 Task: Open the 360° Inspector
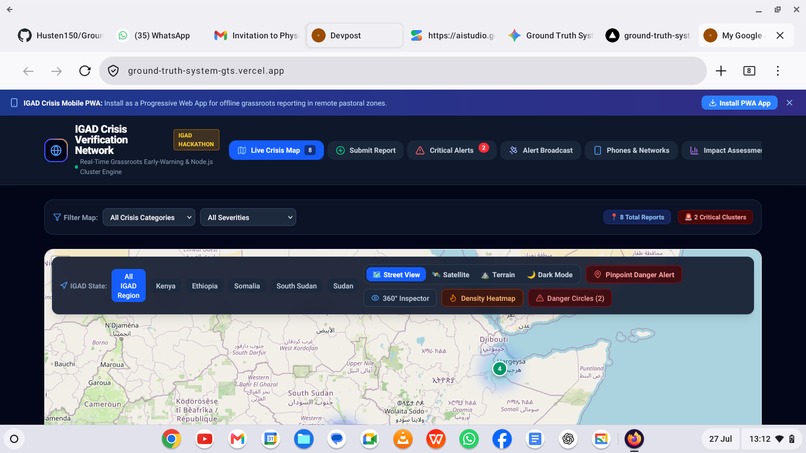[x=400, y=298]
